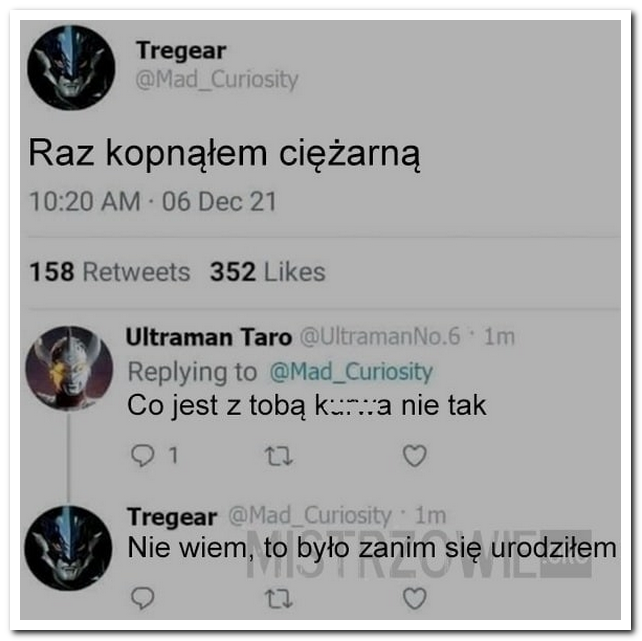Like Ultraman Taro's reply with the heart
The image size is (642, 641).
pyautogui.click(x=415, y=456)
